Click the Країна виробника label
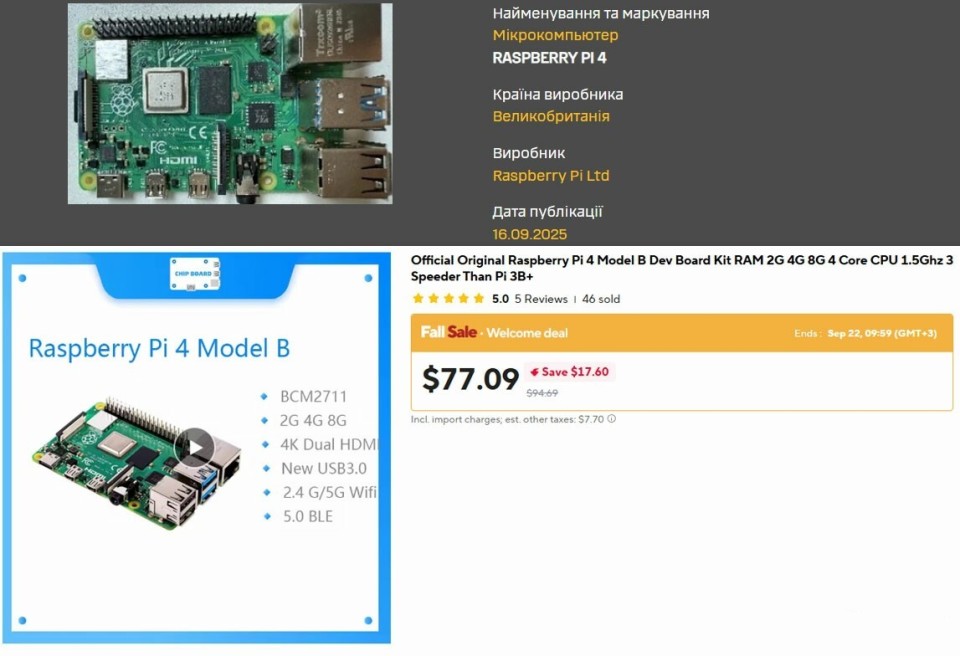This screenshot has height=656, width=960. coord(558,95)
